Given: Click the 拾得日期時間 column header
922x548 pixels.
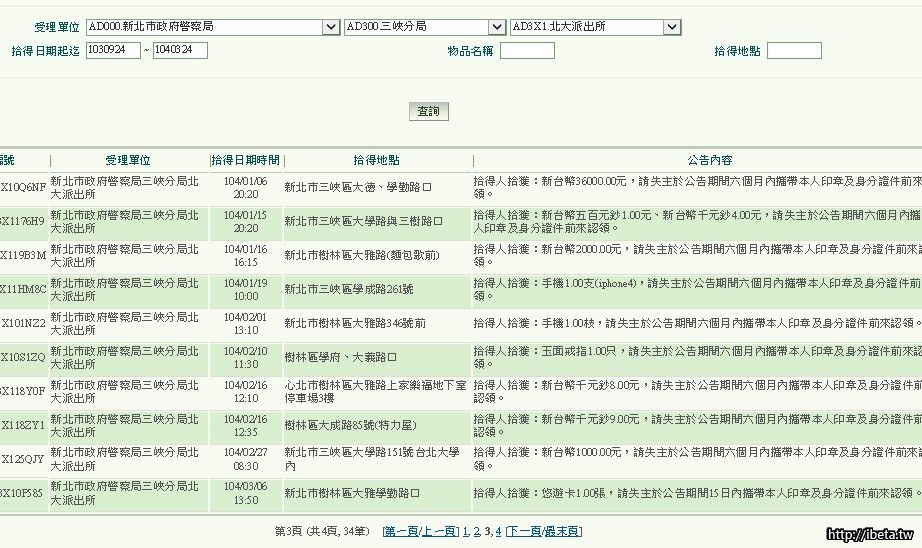Looking at the screenshot, I should [x=246, y=160].
